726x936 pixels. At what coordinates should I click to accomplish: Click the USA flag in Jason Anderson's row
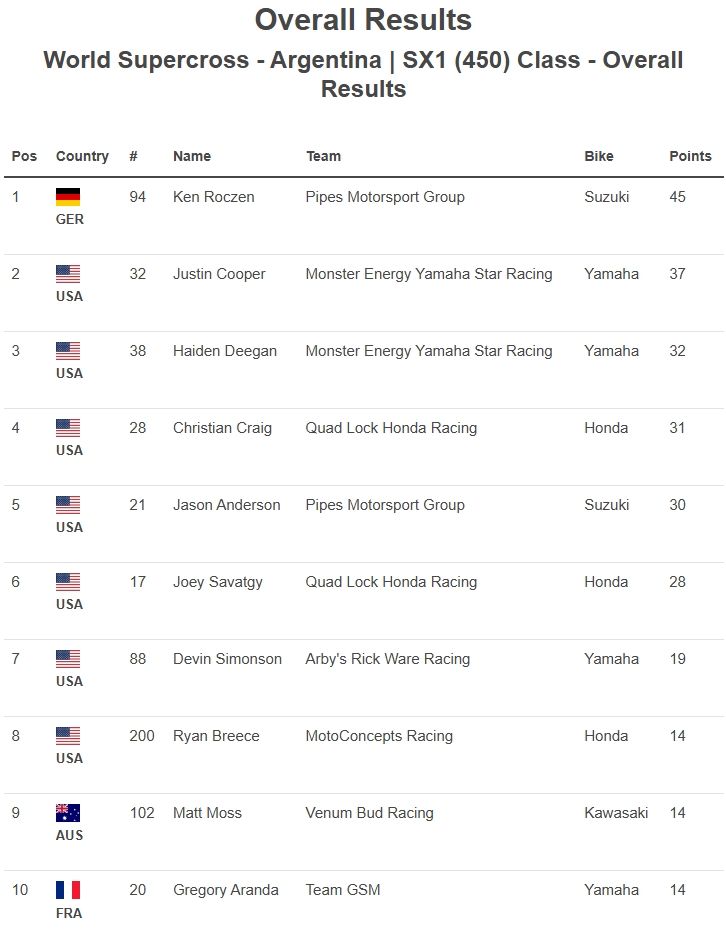(x=68, y=505)
